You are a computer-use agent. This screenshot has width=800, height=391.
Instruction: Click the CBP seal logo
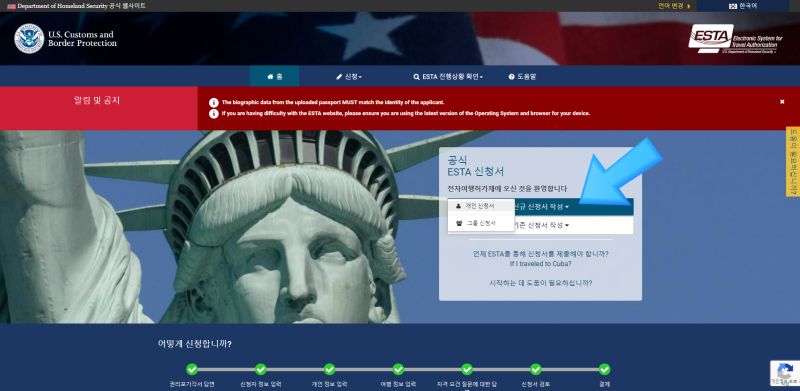29,39
